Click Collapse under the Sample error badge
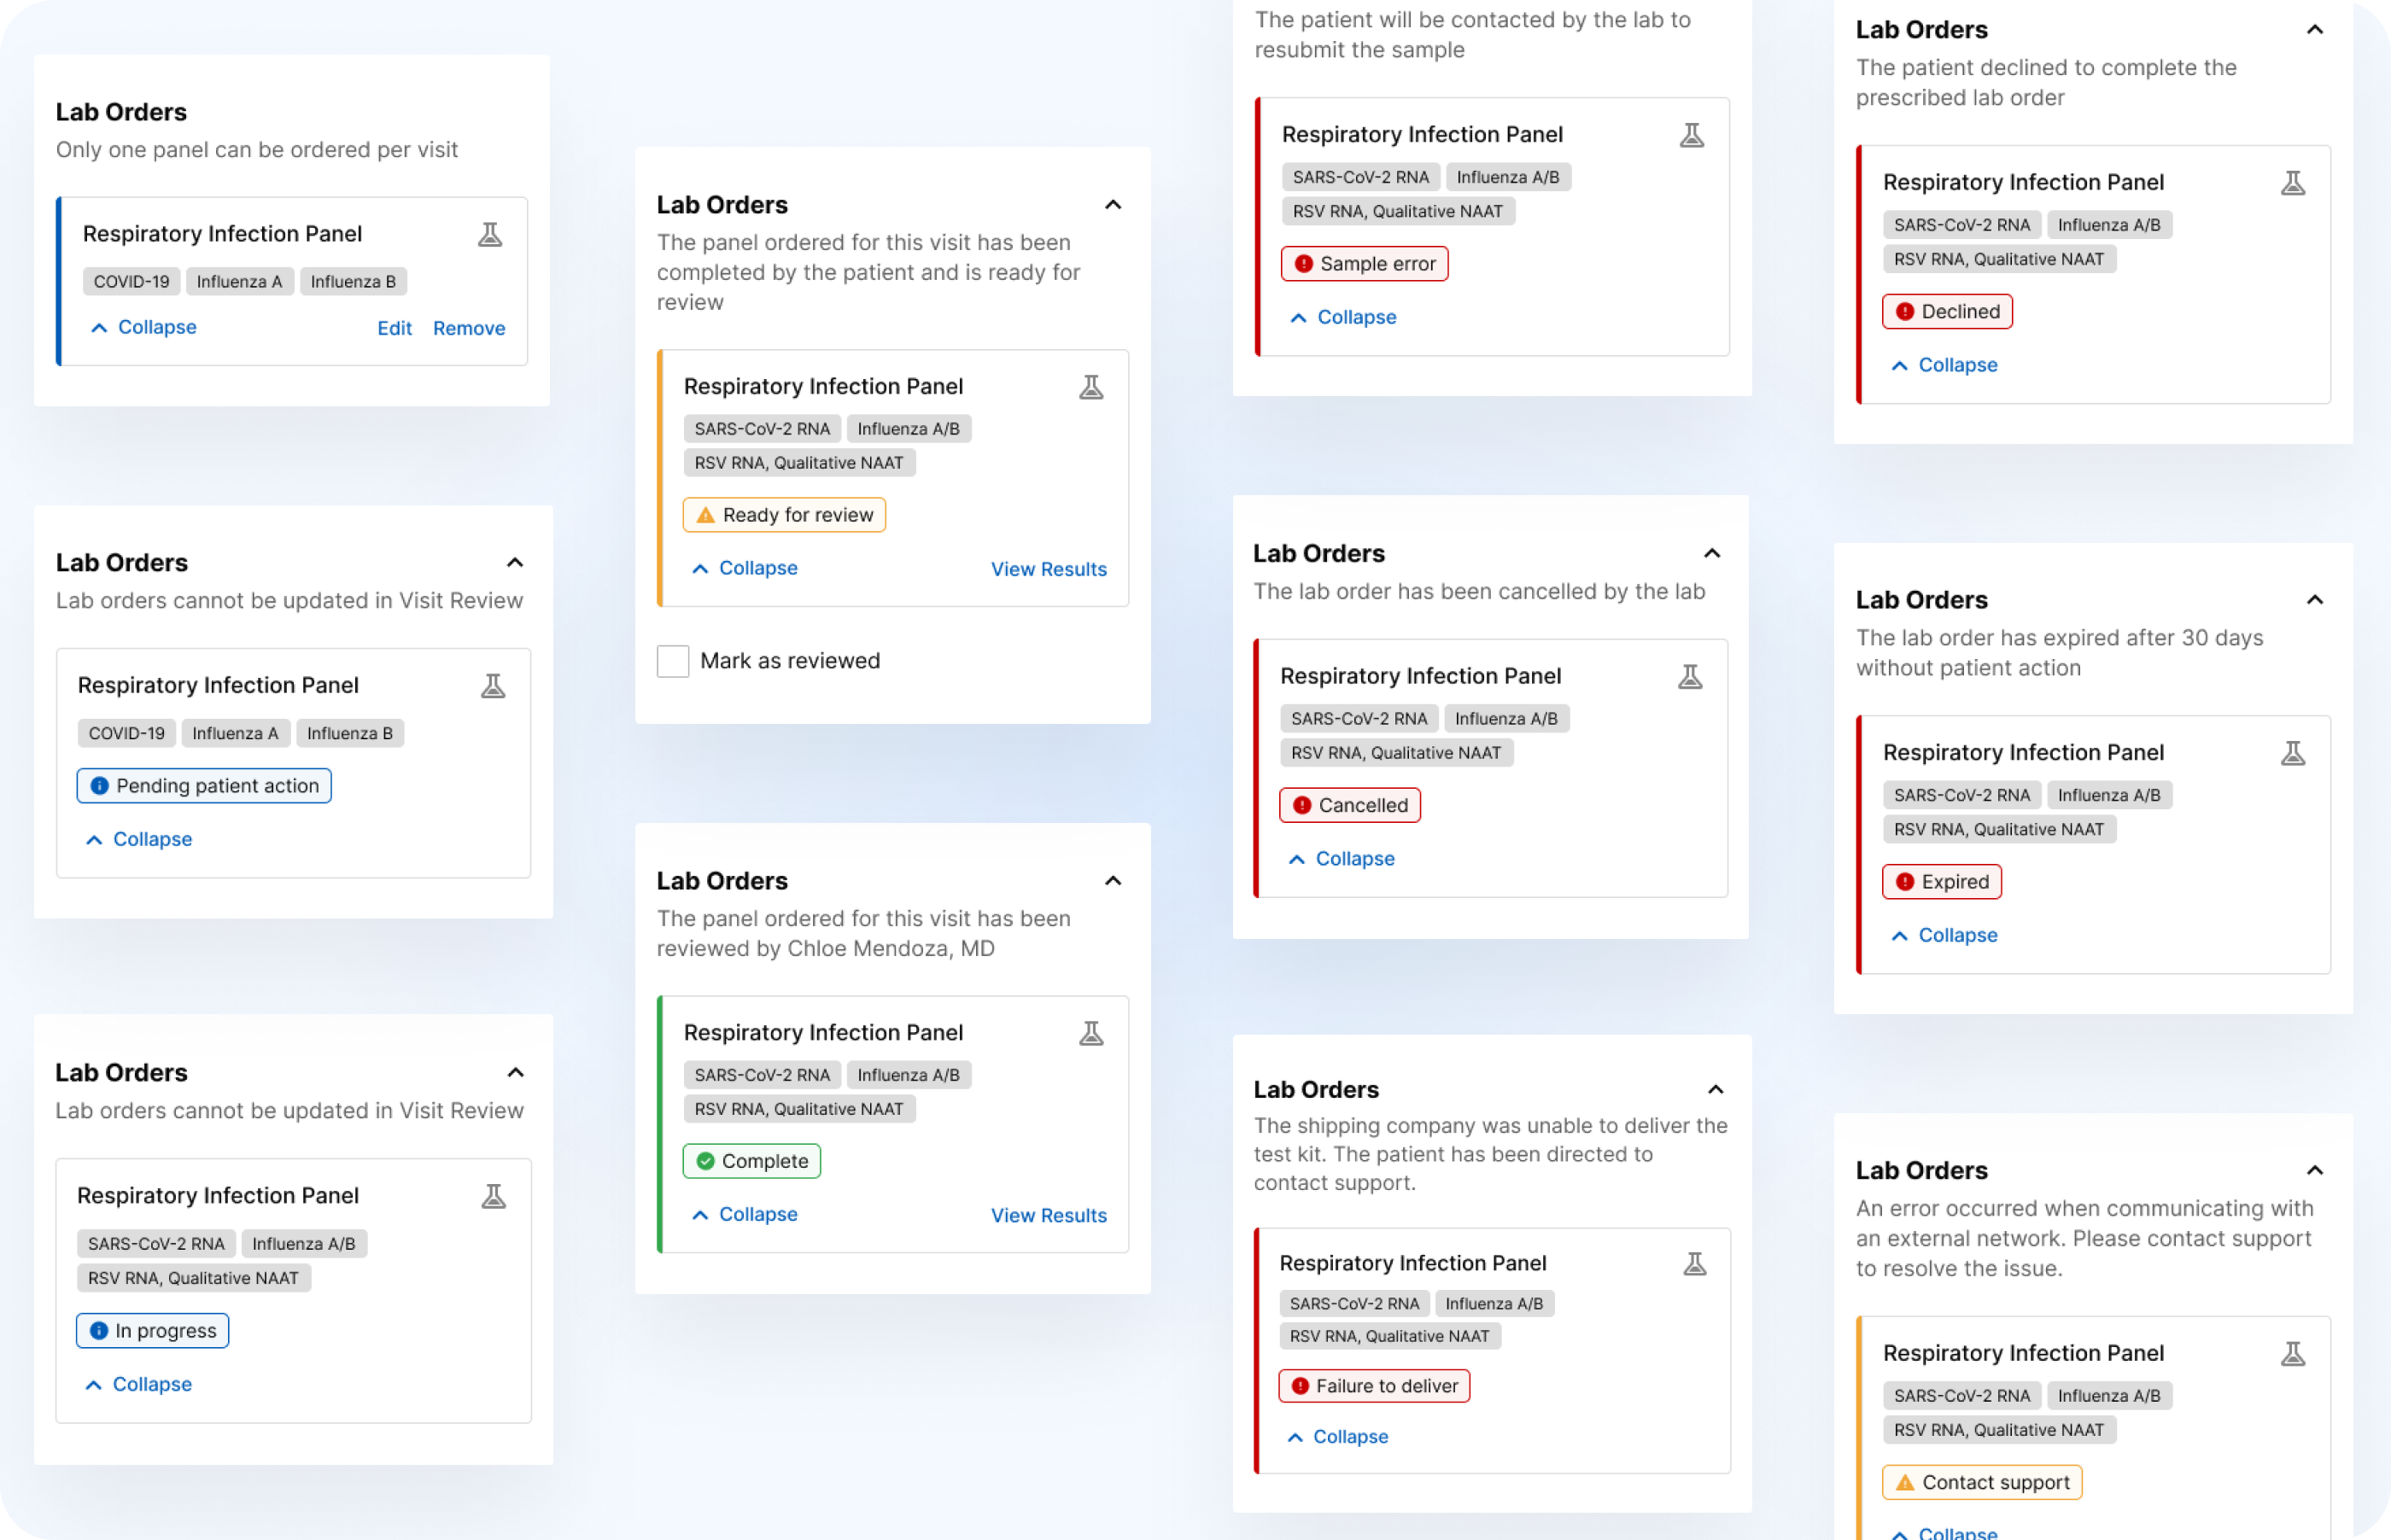 coord(1343,317)
